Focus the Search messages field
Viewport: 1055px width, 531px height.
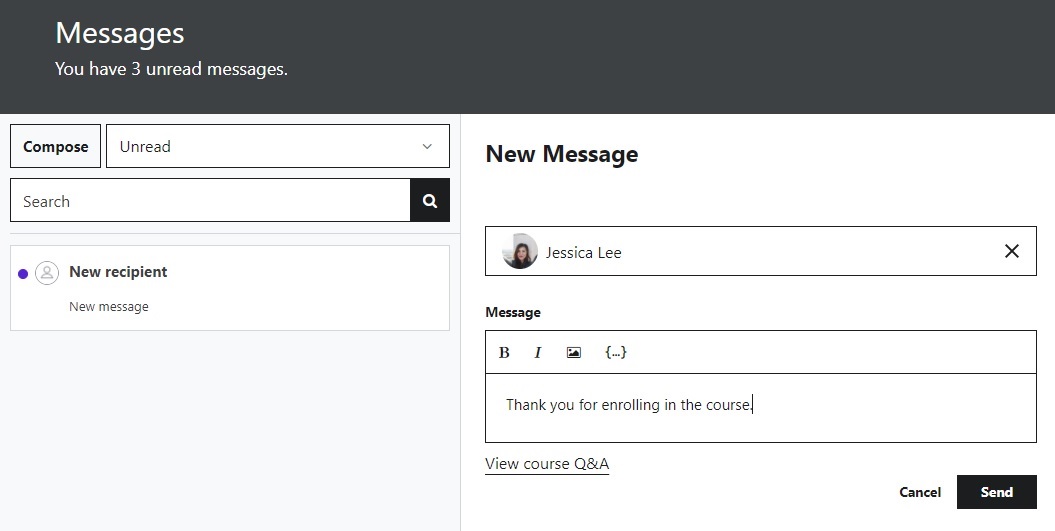pyautogui.click(x=210, y=201)
